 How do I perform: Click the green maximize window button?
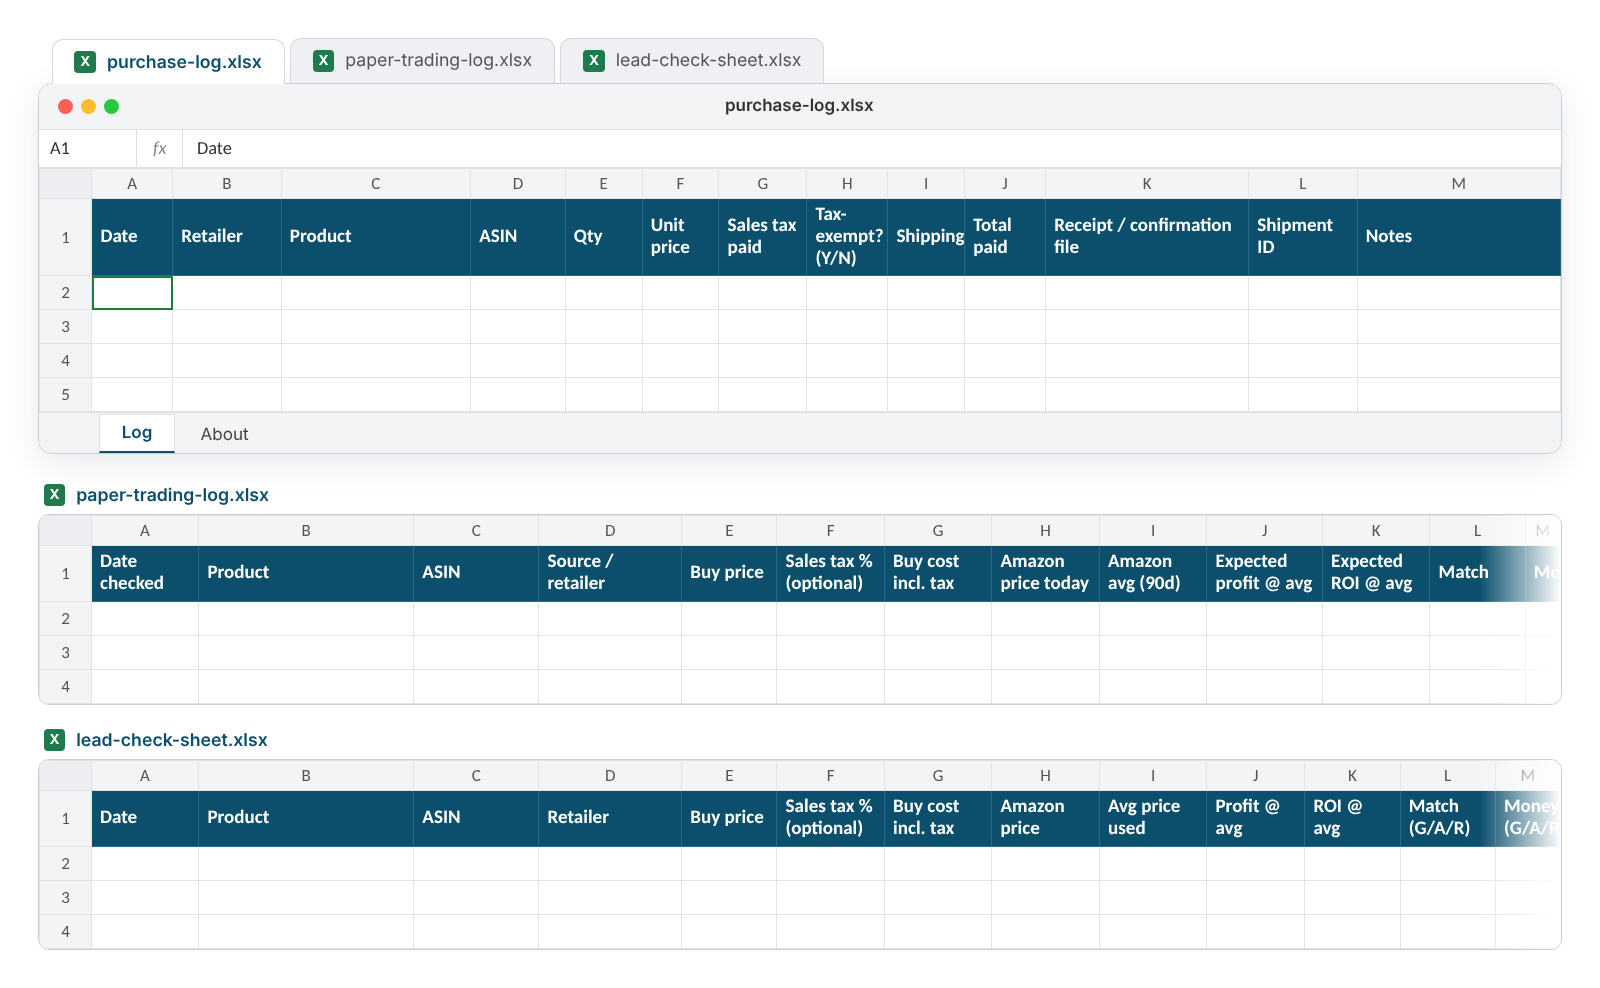point(112,106)
